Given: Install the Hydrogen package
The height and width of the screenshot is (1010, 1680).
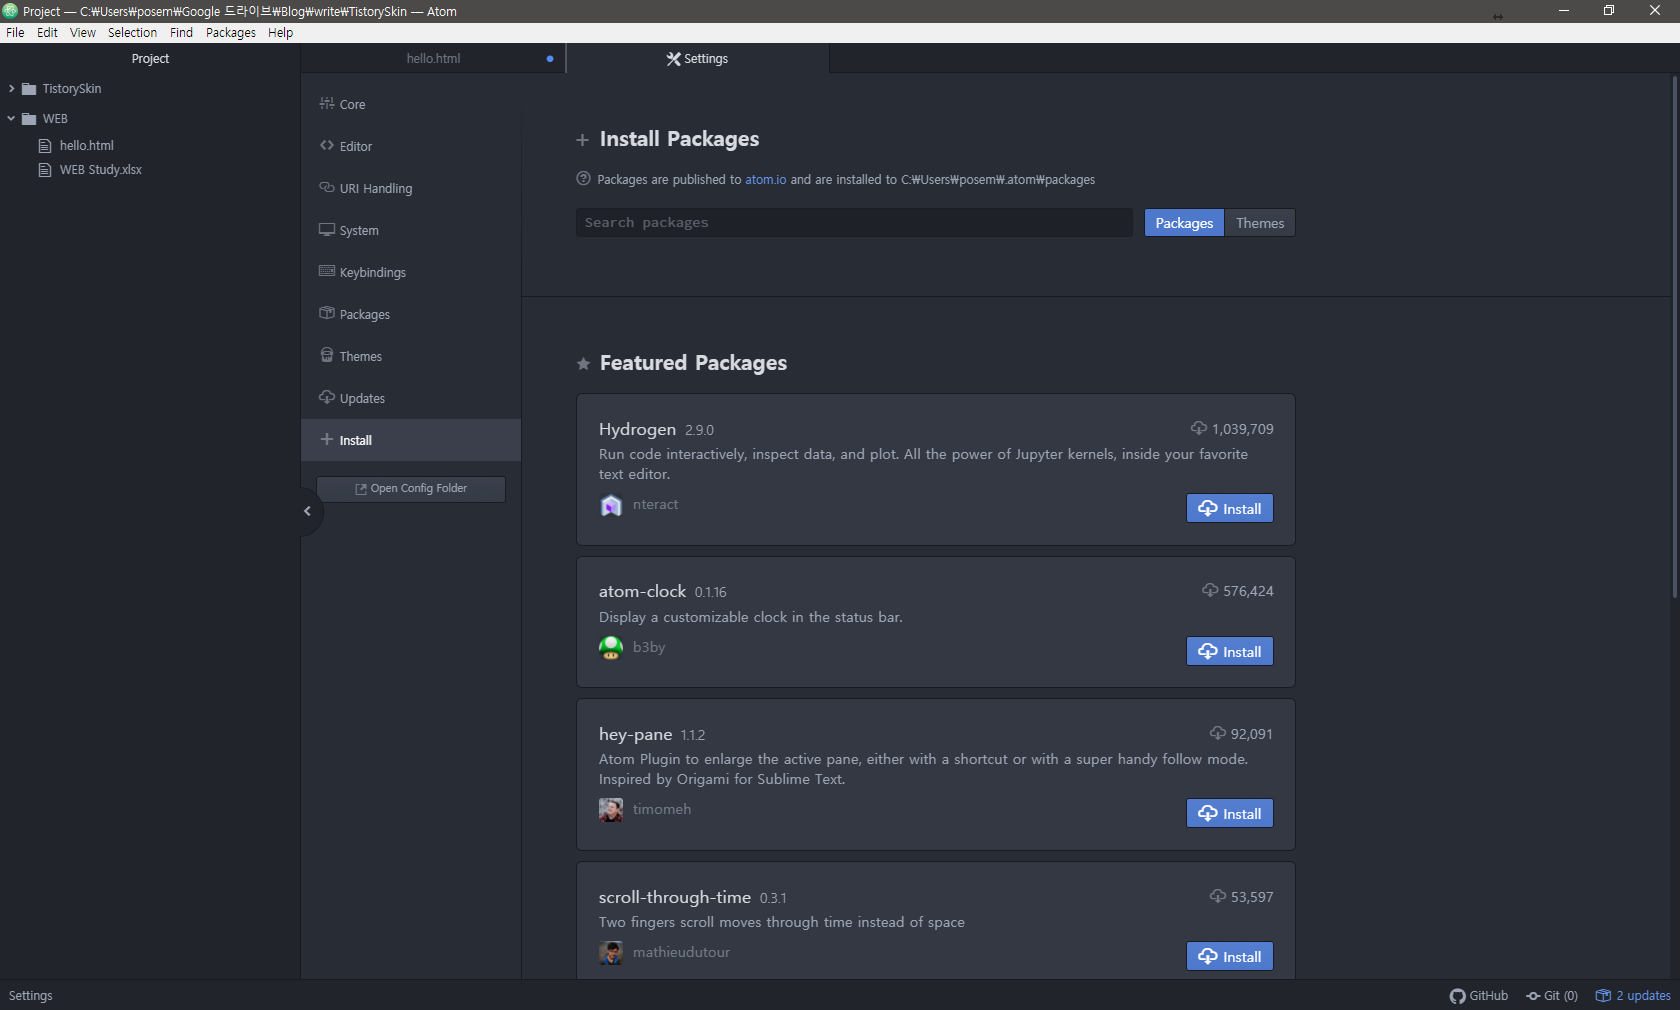Looking at the screenshot, I should tap(1230, 509).
